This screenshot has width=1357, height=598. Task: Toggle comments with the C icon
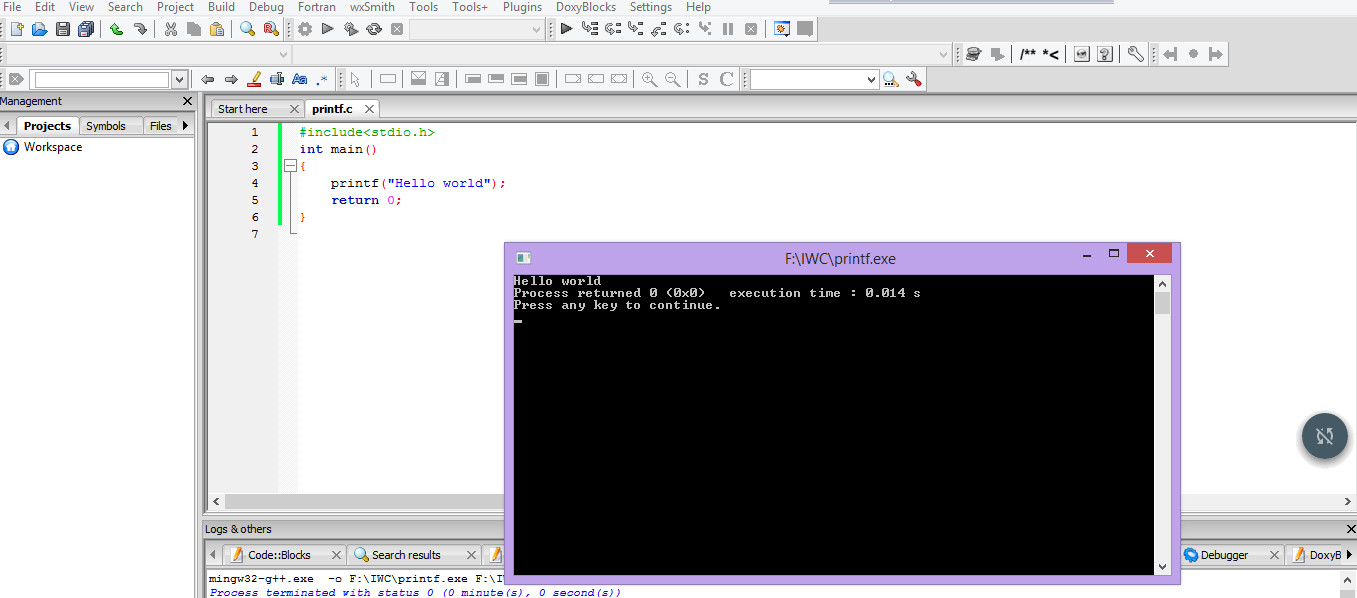coord(726,79)
